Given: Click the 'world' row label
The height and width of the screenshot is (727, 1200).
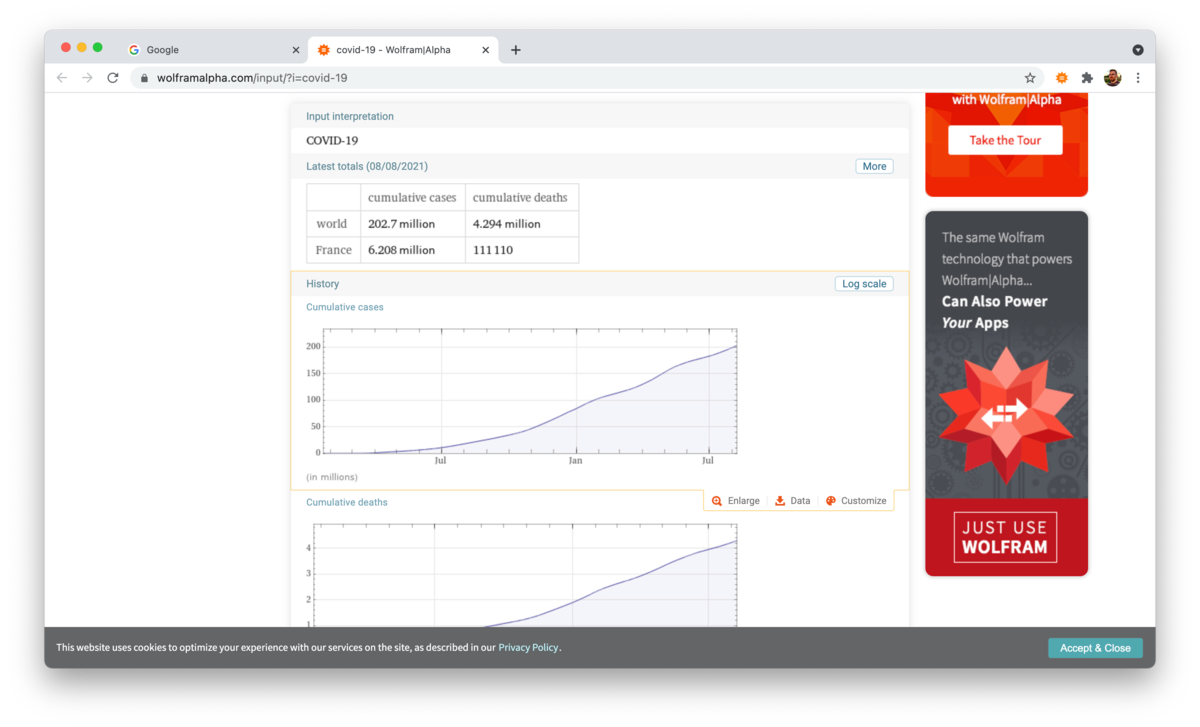Looking at the screenshot, I should (x=332, y=224).
